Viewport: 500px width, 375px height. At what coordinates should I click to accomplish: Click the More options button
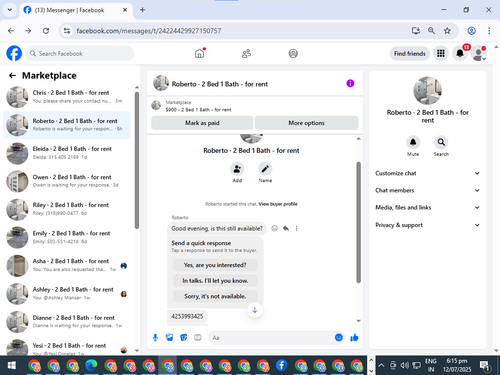[306, 123]
